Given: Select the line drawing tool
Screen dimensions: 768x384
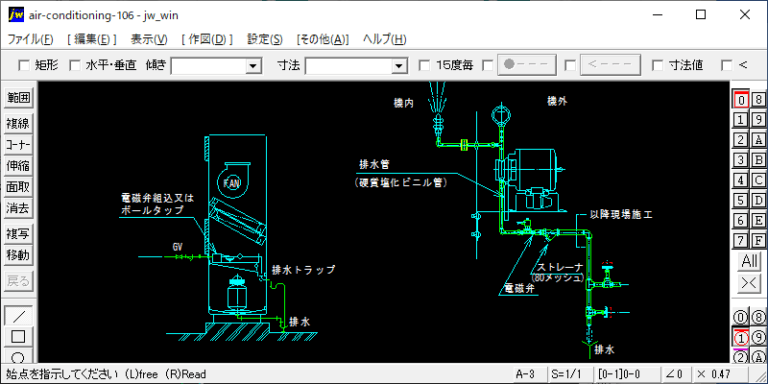Looking at the screenshot, I should click(19, 316).
